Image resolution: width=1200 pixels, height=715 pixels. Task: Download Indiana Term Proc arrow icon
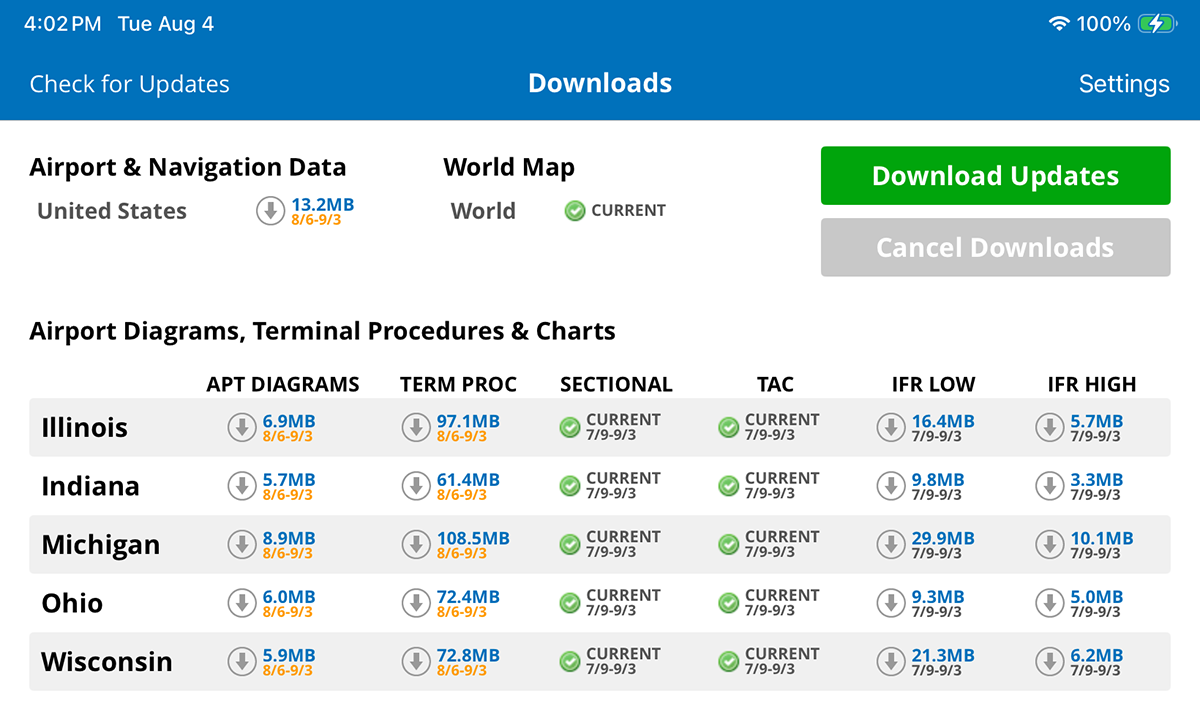pos(416,487)
